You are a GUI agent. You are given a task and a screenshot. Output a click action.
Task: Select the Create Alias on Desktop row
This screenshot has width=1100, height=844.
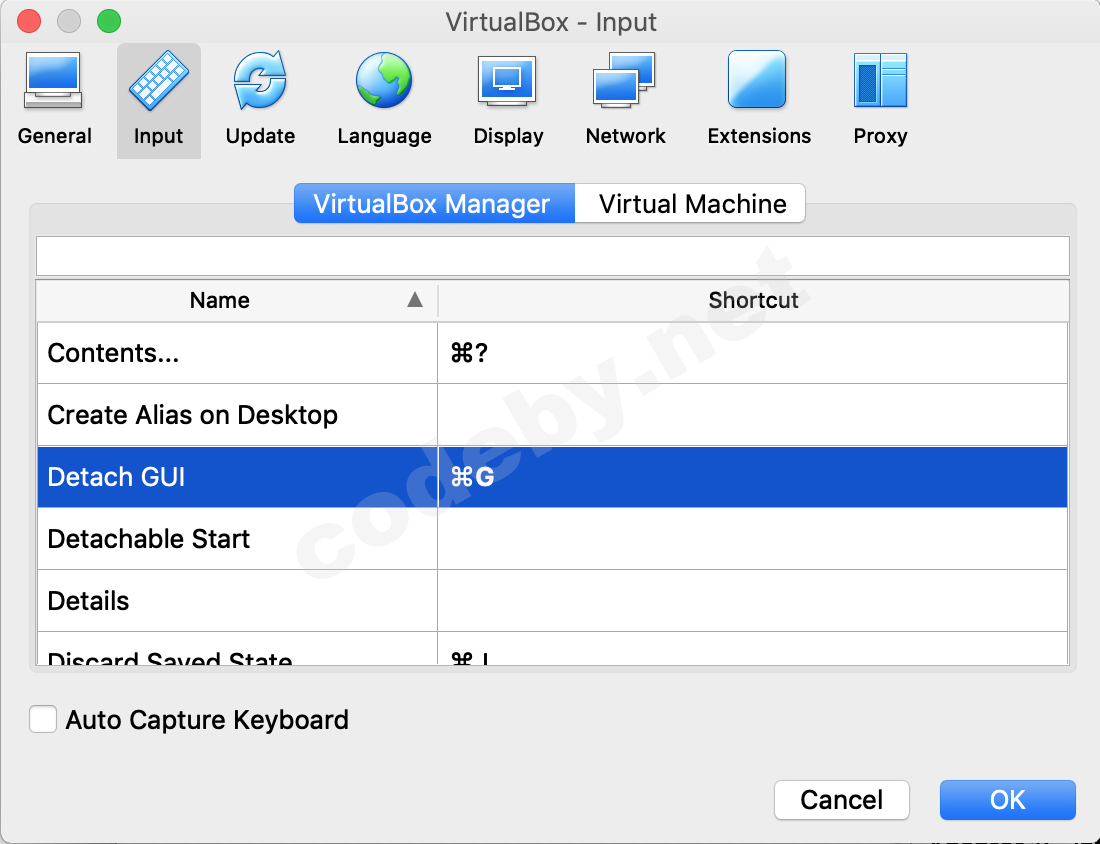pos(237,415)
